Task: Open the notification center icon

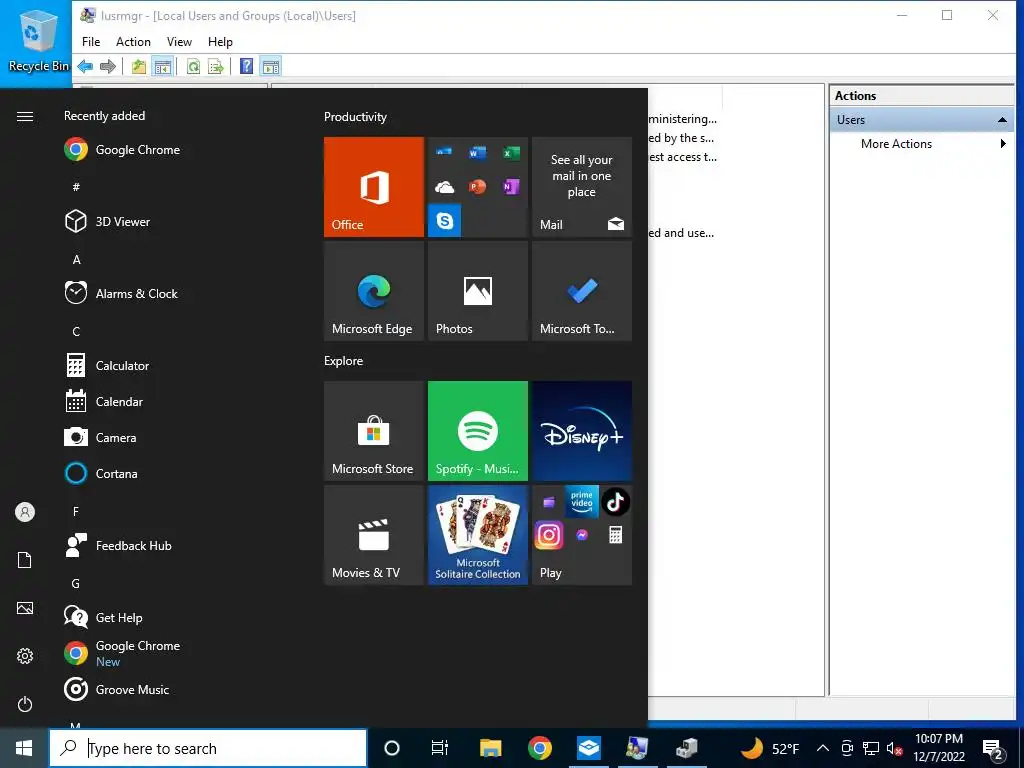Action: 993,749
